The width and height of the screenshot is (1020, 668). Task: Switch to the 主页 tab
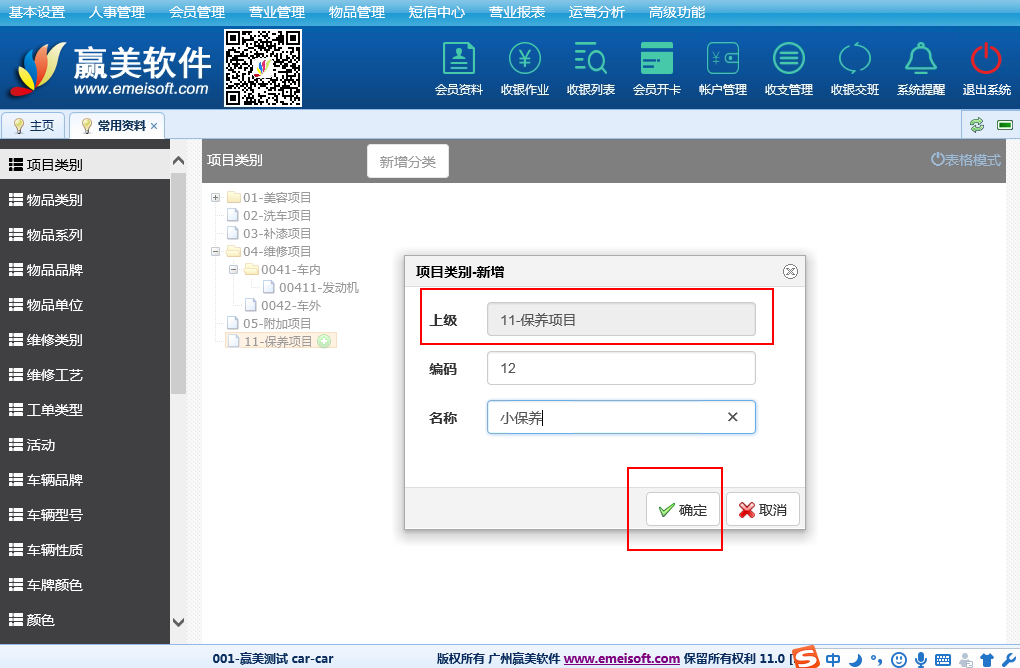click(33, 126)
